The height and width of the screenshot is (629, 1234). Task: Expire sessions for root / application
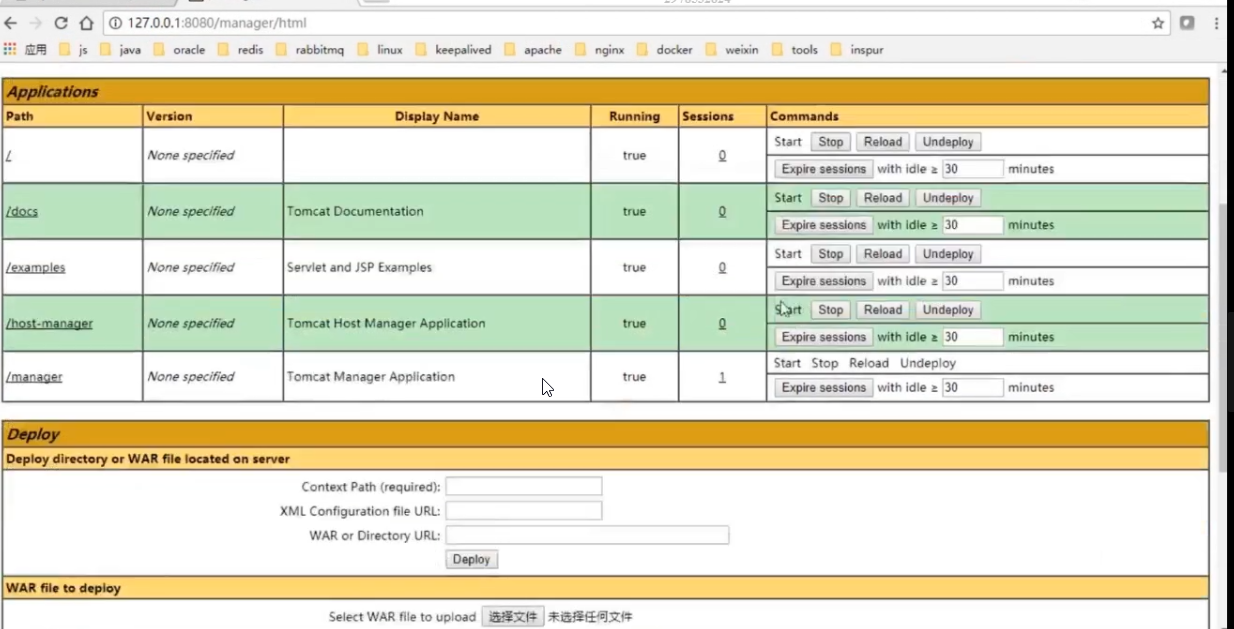point(824,169)
